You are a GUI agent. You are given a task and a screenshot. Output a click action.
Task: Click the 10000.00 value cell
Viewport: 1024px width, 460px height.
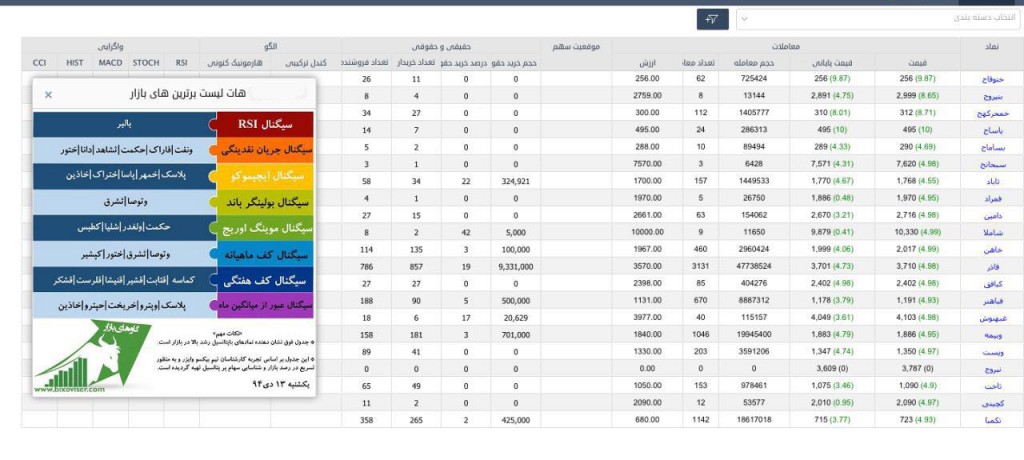pos(647,232)
